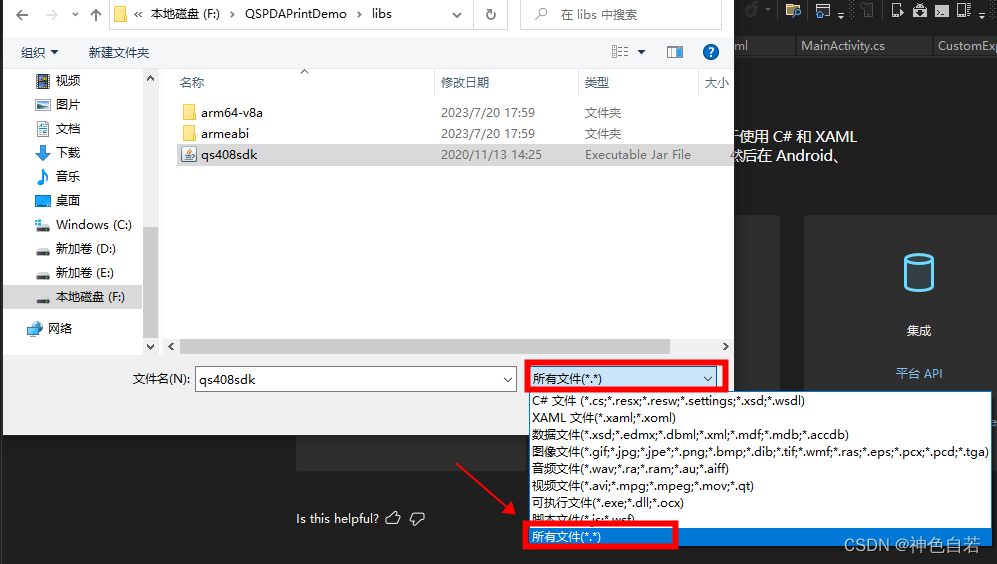Click horizontal scrollbar right arrow
997x564 pixels.
pos(725,347)
